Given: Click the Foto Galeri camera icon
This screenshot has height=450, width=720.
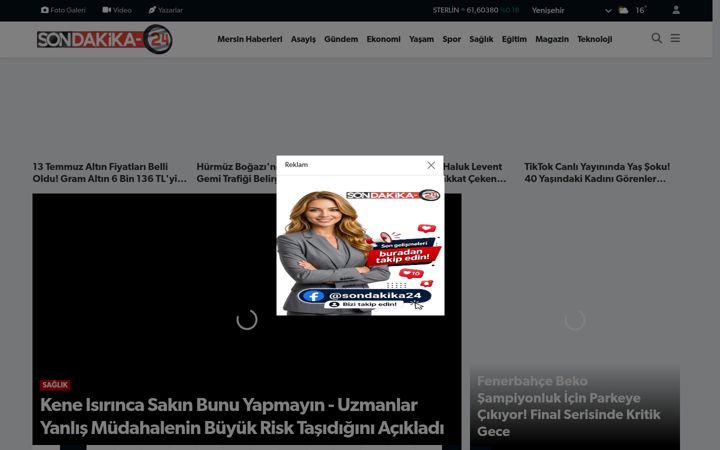Looking at the screenshot, I should coord(45,10).
